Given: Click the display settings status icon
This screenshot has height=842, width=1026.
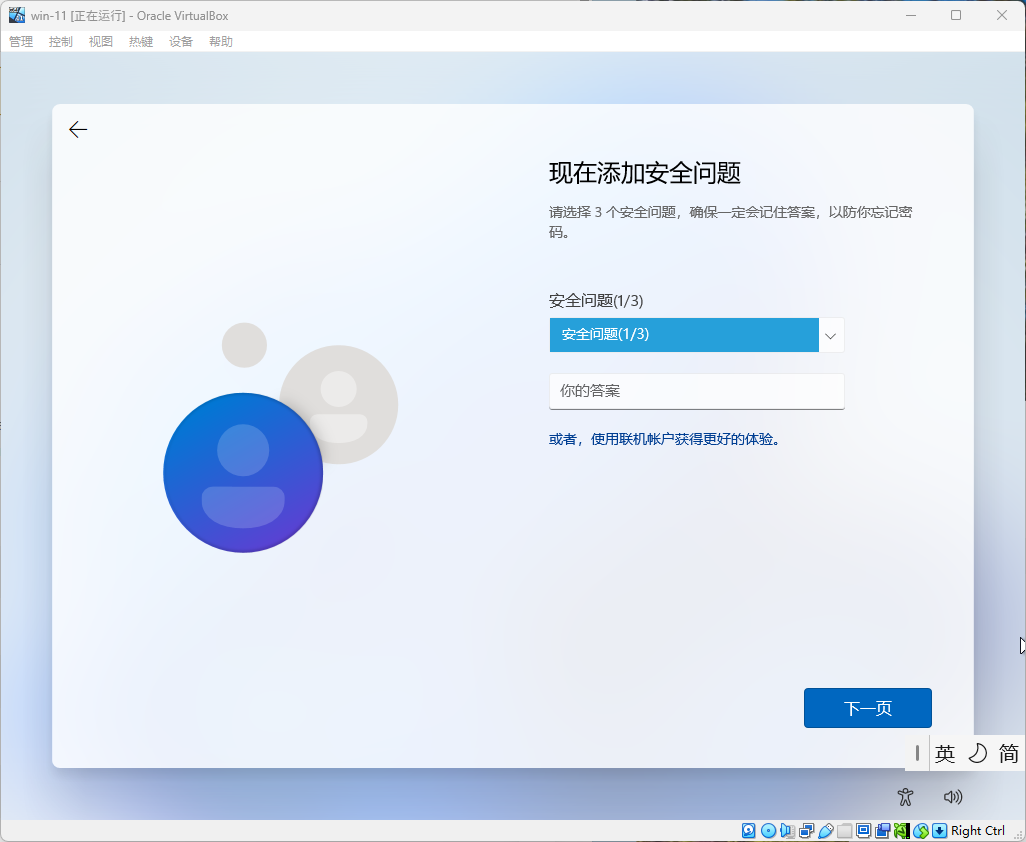Looking at the screenshot, I should click(x=864, y=831).
